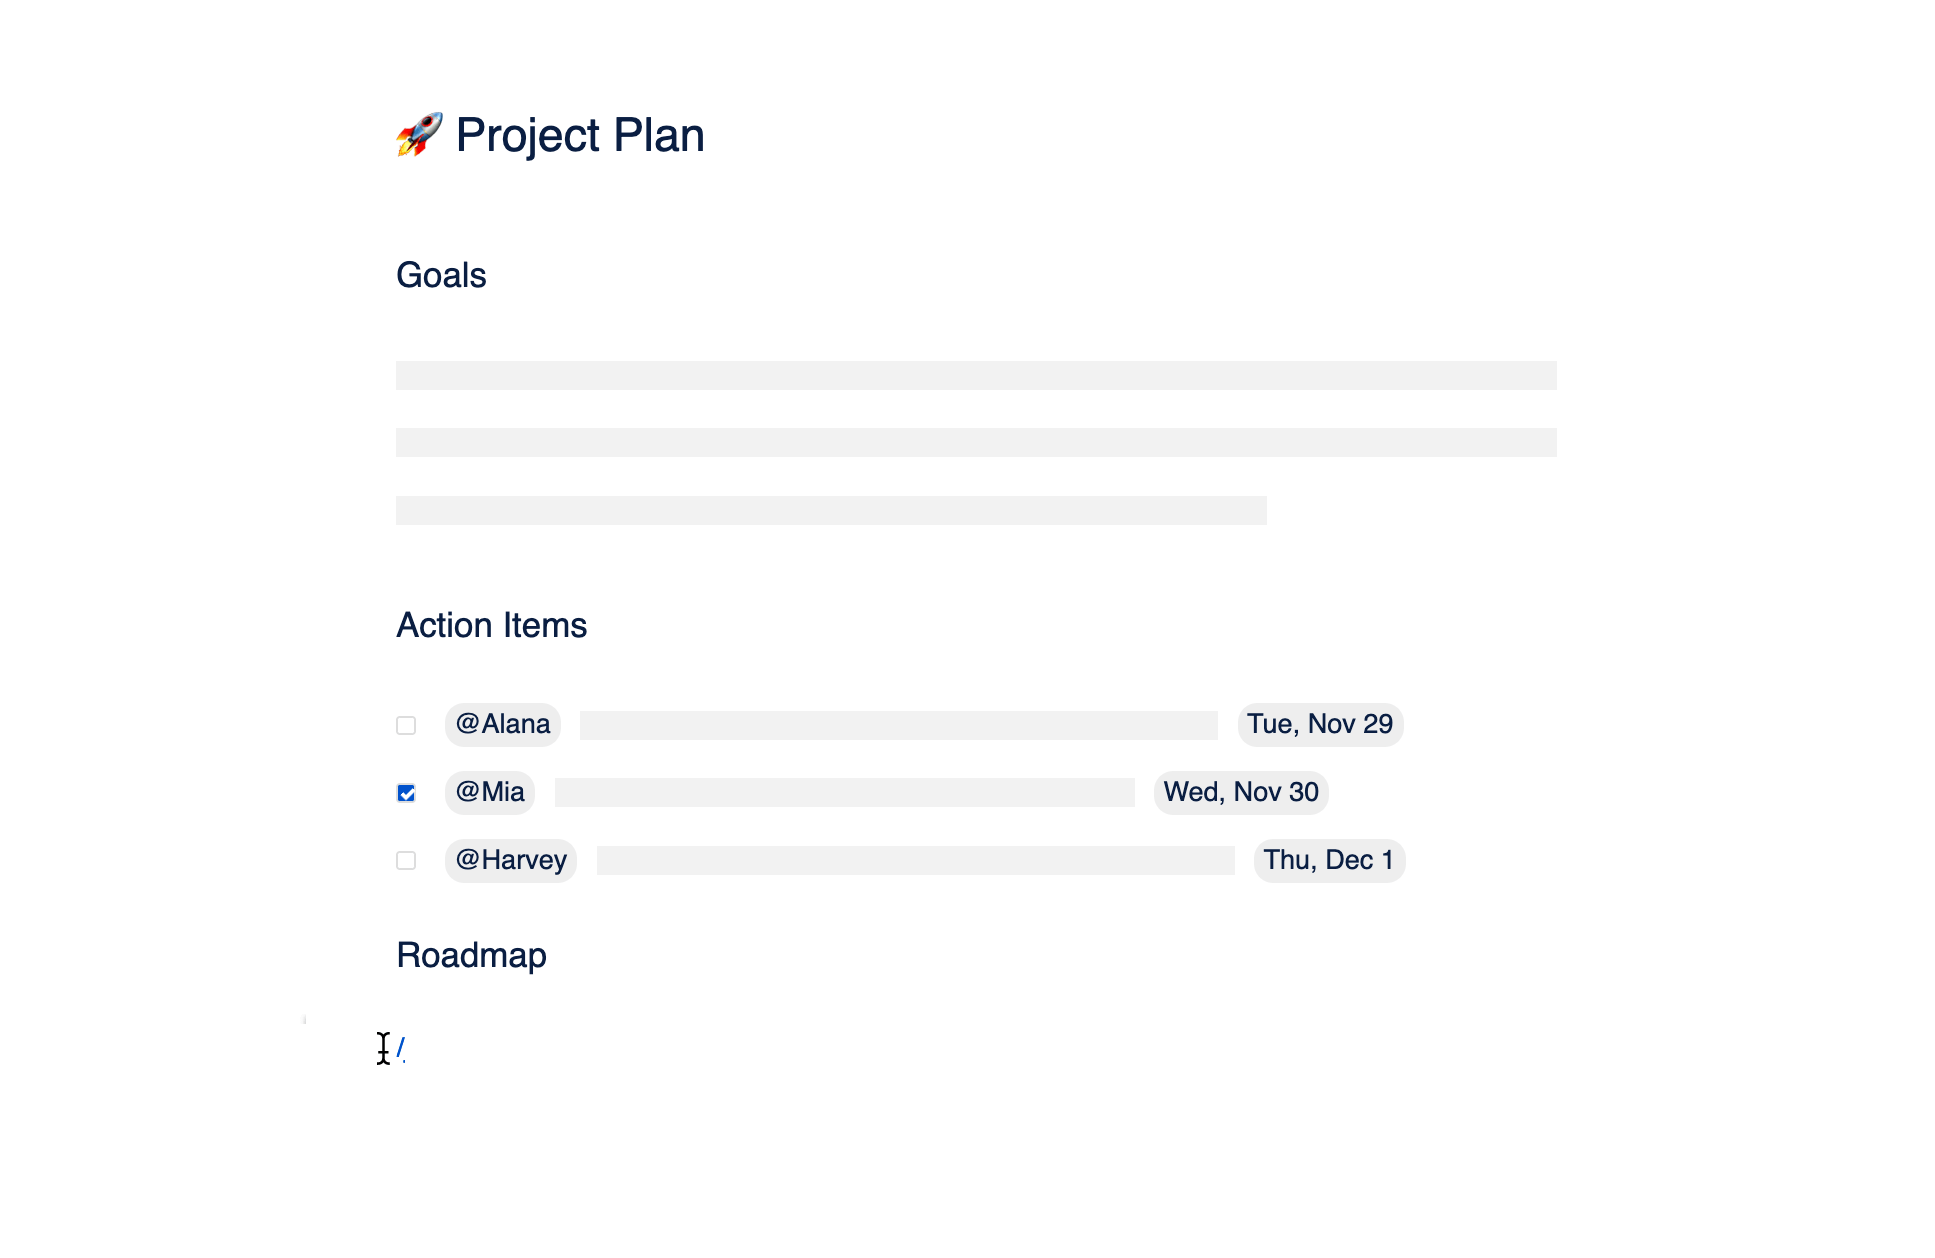
Task: Click the Goals heading
Action: [x=441, y=275]
